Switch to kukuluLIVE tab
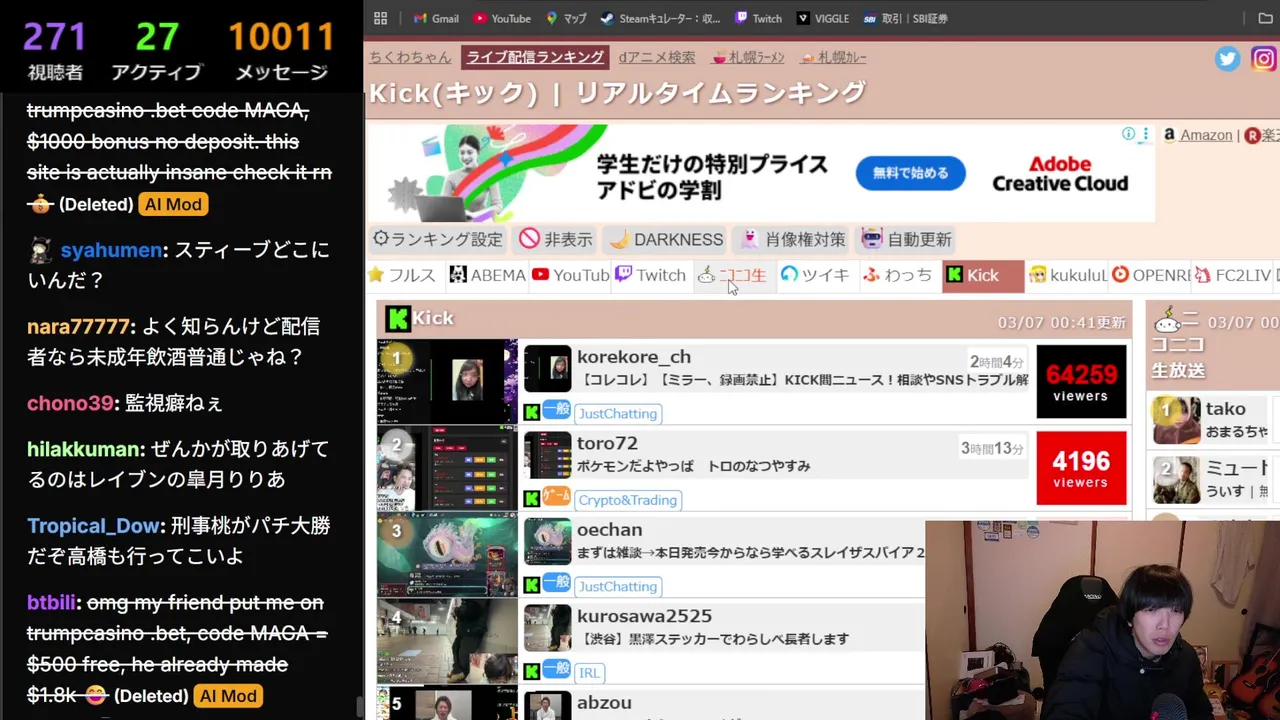 click(1068, 275)
